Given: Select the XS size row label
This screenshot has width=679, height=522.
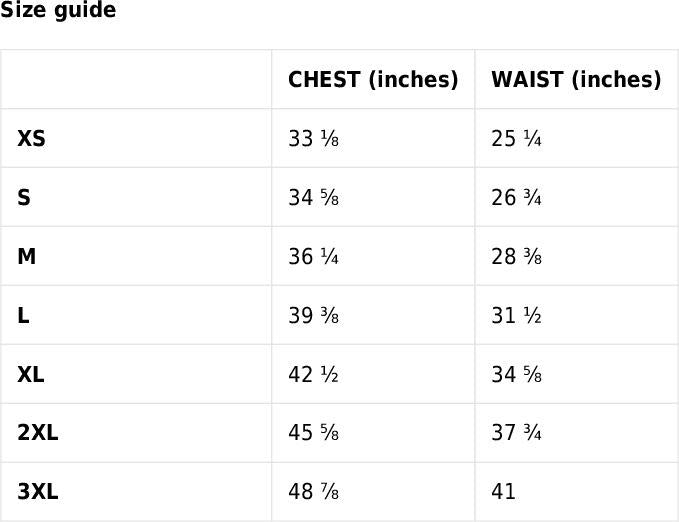Looking at the screenshot, I should tap(31, 139).
